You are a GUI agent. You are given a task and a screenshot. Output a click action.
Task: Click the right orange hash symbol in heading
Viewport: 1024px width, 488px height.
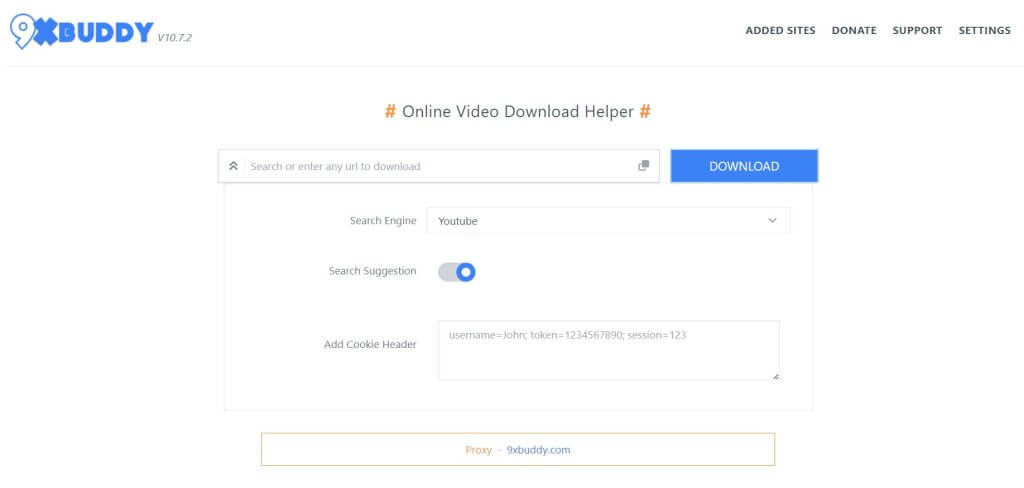point(645,112)
